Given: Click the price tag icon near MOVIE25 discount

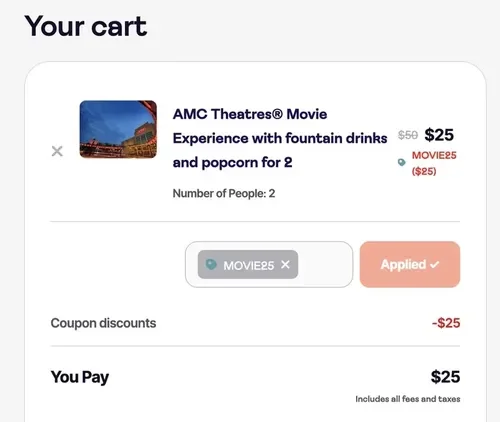Looking at the screenshot, I should pyautogui.click(x=402, y=162).
